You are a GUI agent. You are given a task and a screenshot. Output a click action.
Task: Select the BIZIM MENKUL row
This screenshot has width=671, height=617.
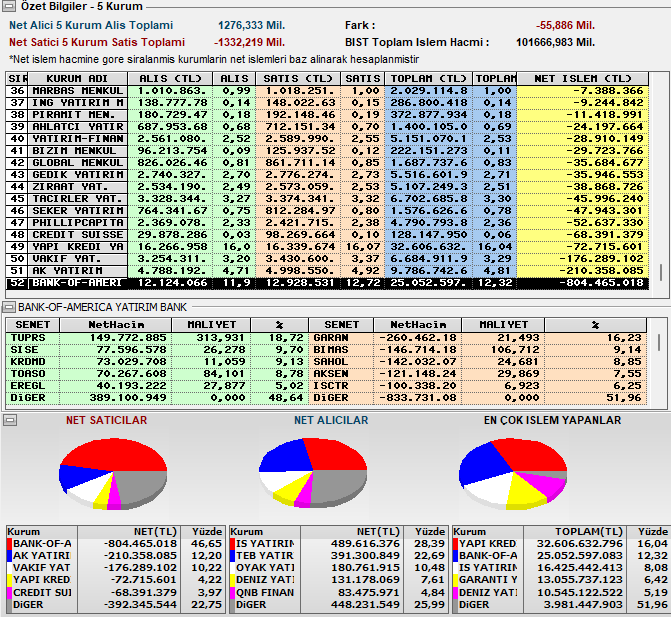[x=327, y=151]
